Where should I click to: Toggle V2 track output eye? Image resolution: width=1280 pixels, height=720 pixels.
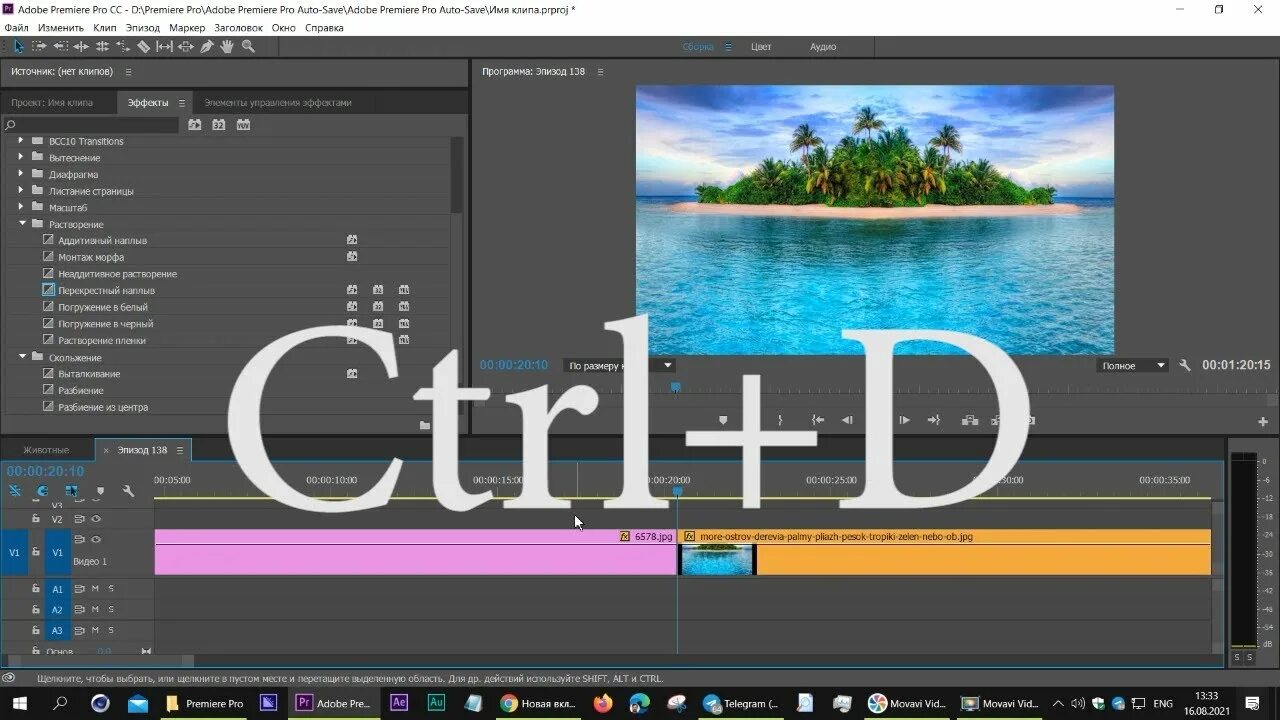click(x=96, y=520)
